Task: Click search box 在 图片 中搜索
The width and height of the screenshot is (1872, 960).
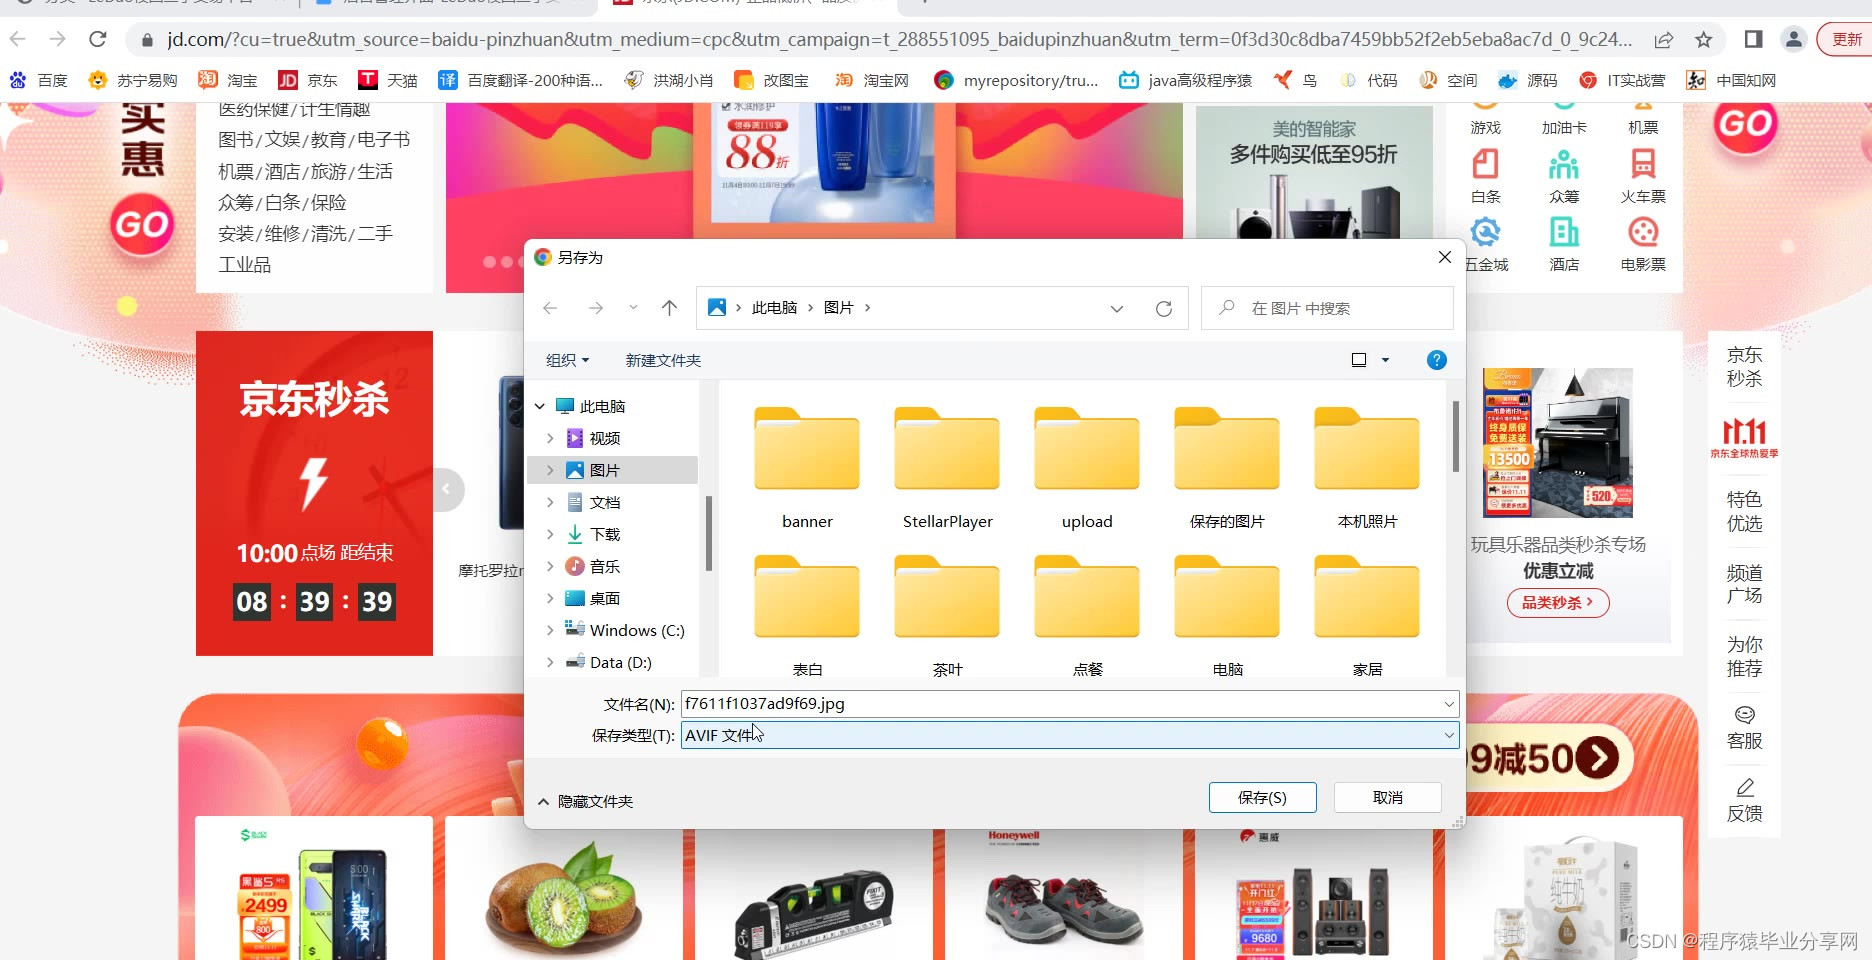Action: [x=1327, y=308]
